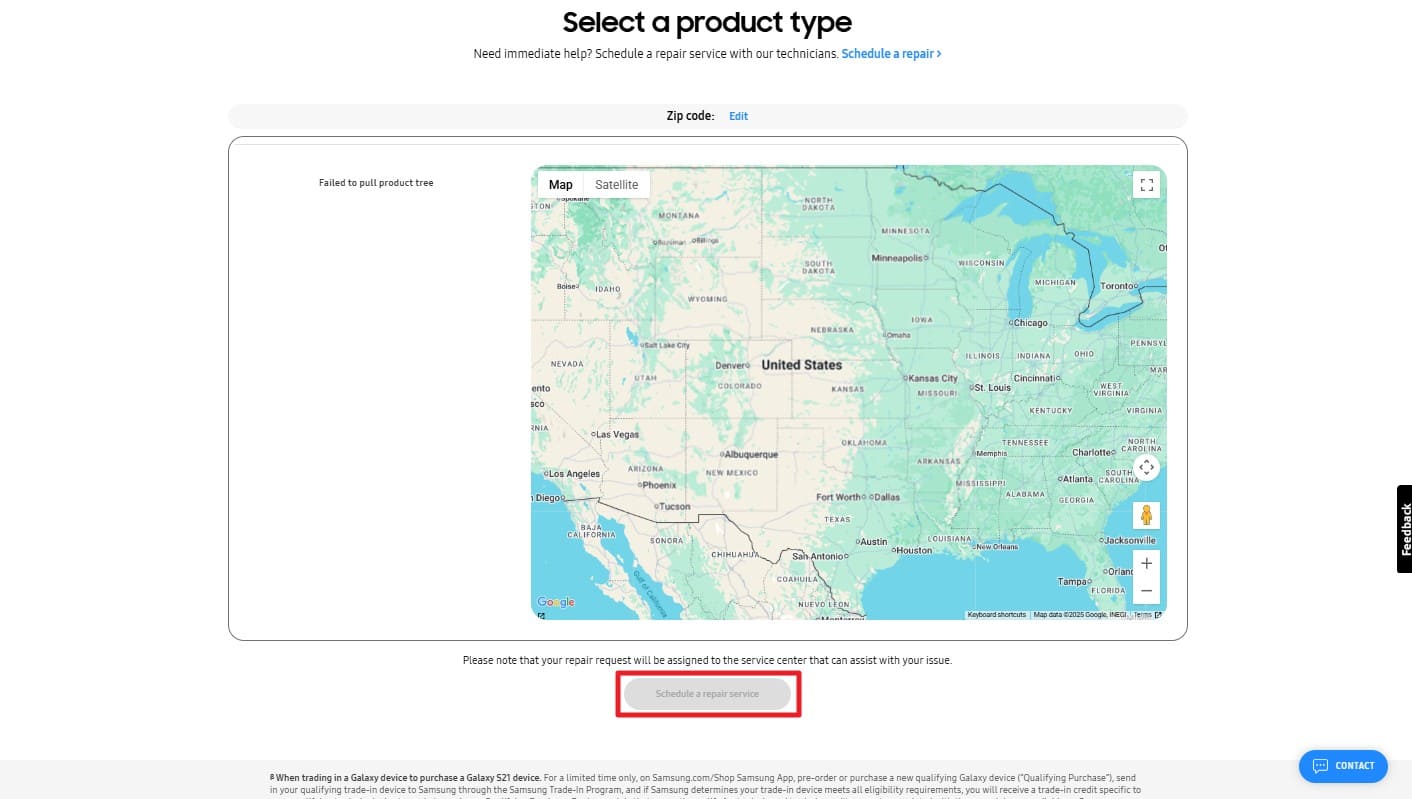Viewport: 1412px width, 799px height.
Task: Open map Terms link
Action: [x=1142, y=615]
